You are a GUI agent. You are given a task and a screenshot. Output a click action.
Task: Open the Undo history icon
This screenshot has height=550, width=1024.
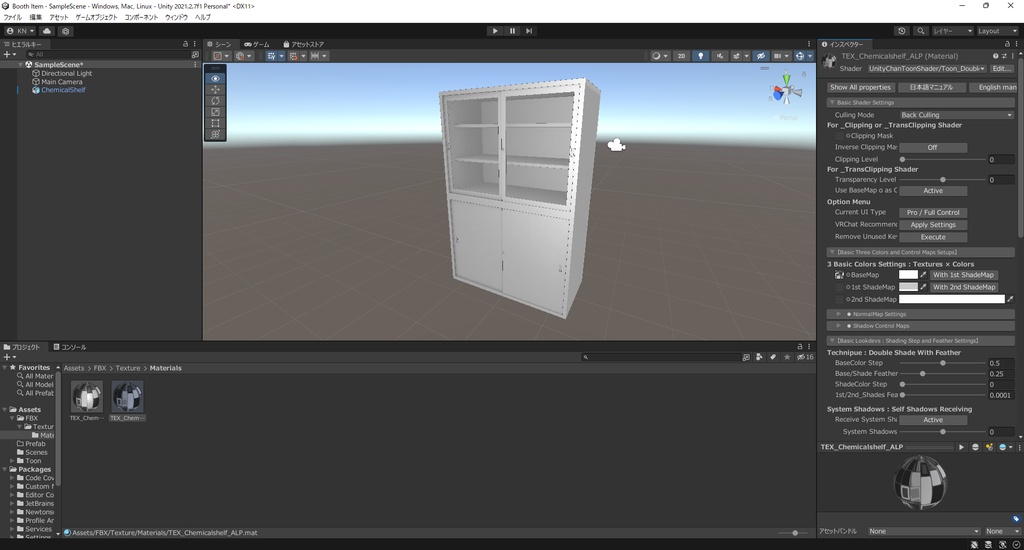[902, 31]
